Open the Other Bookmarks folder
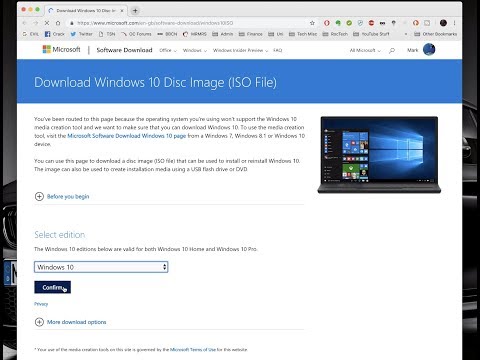Image resolution: width=480 pixels, height=360 pixels. coord(435,34)
